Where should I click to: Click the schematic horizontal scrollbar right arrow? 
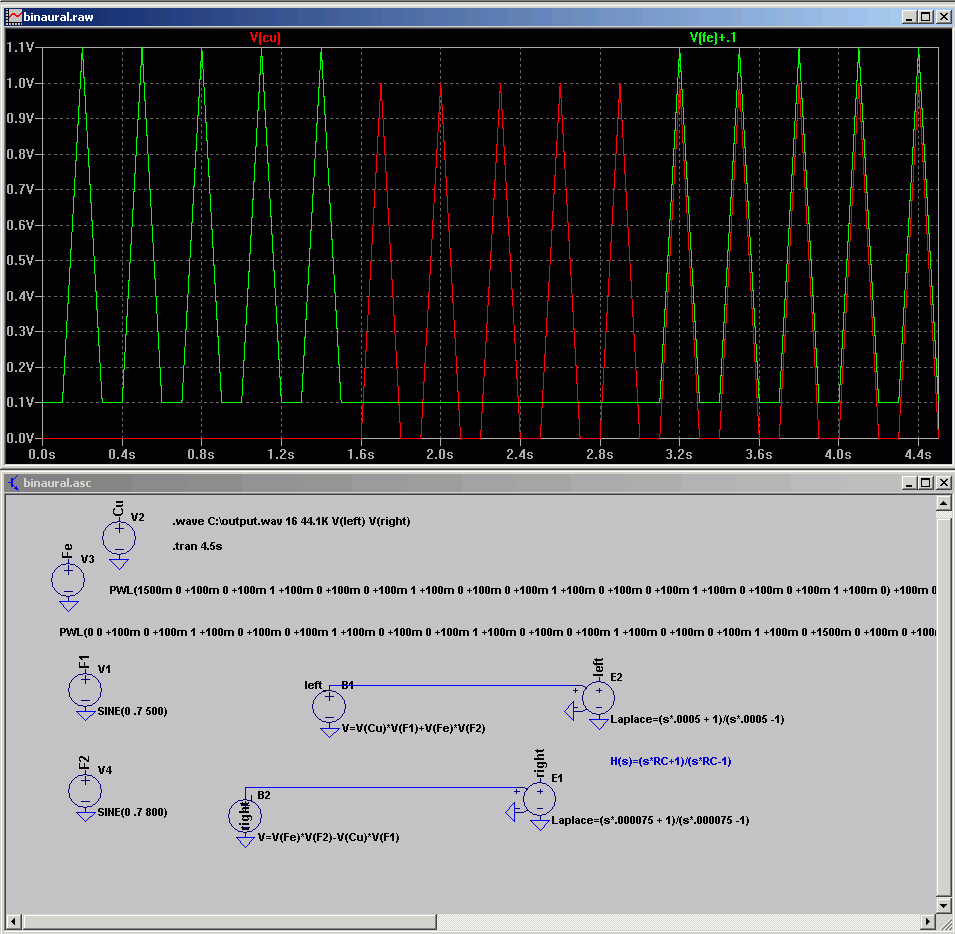click(928, 921)
